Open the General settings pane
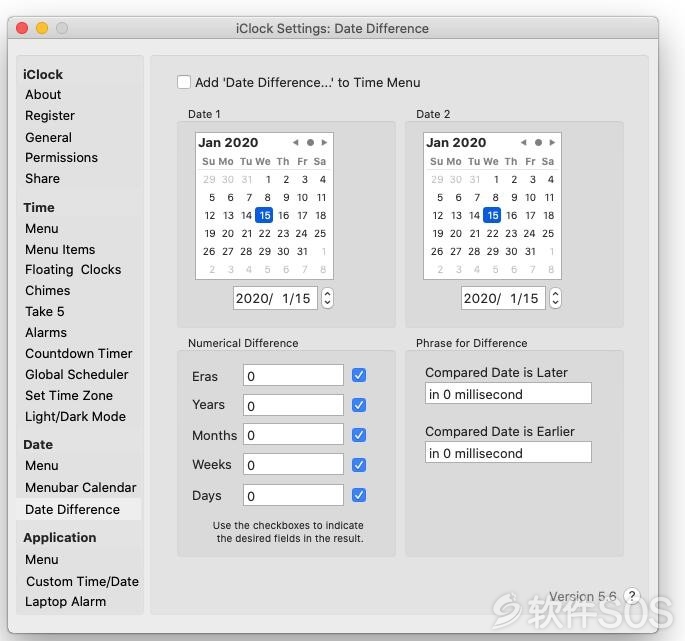The height and width of the screenshot is (641, 685). [48, 137]
